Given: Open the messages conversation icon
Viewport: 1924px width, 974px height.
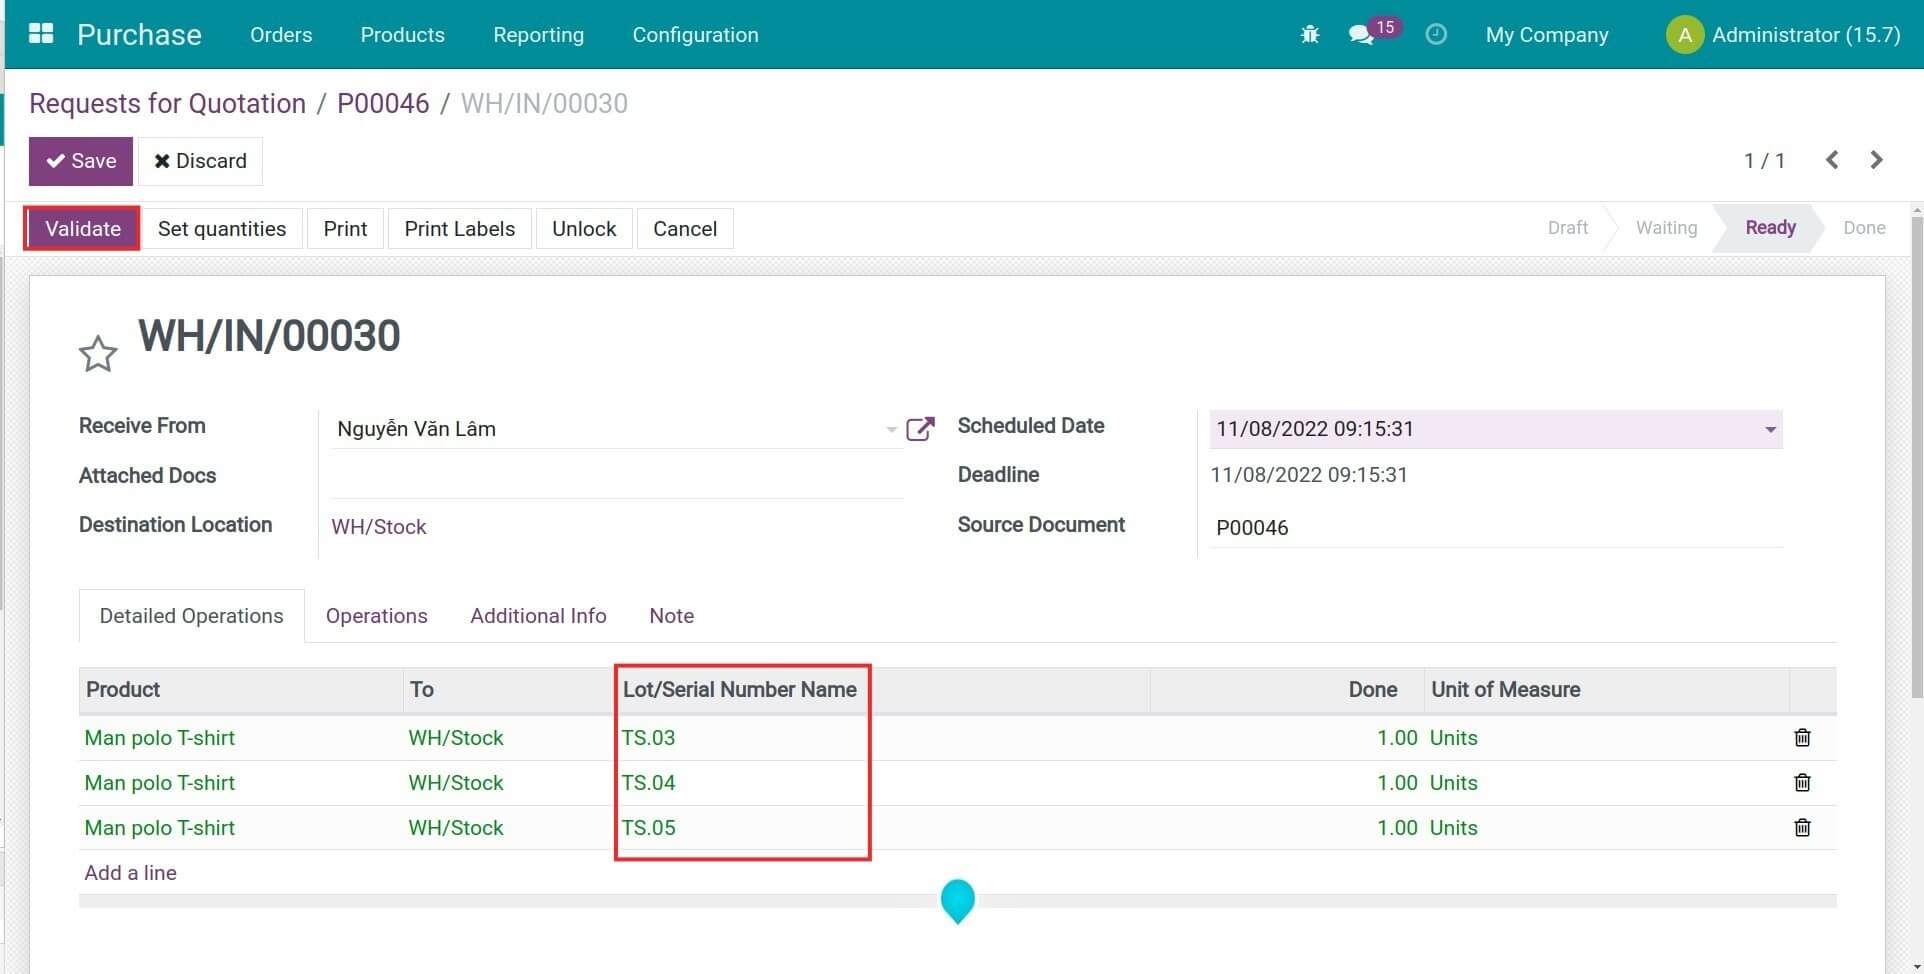Looking at the screenshot, I should point(1360,35).
